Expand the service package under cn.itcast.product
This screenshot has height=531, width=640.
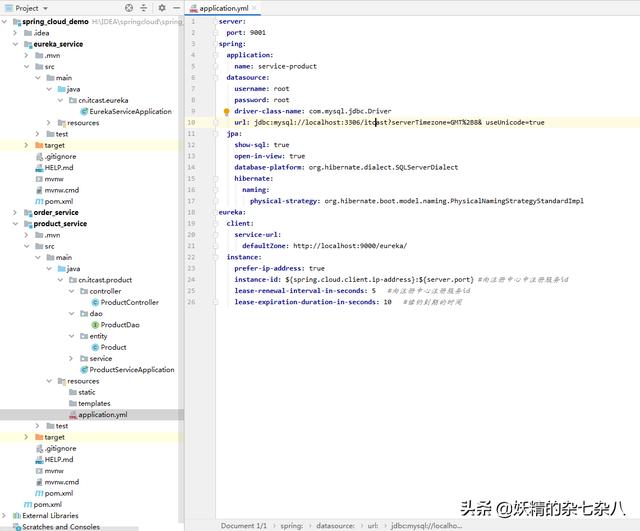[x=71, y=358]
